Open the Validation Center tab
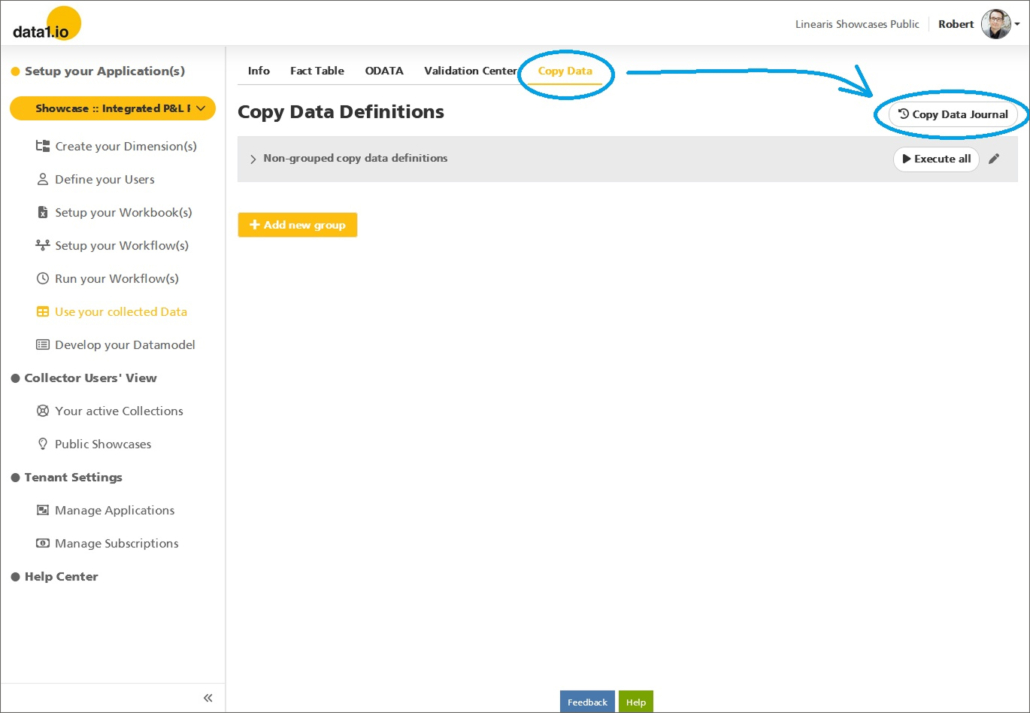The width and height of the screenshot is (1030, 713). pyautogui.click(x=470, y=71)
